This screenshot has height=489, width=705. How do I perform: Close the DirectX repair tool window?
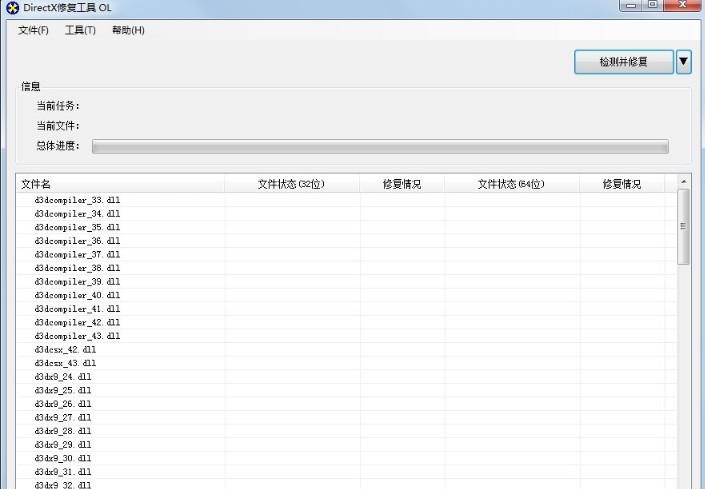pyautogui.click(x=682, y=5)
